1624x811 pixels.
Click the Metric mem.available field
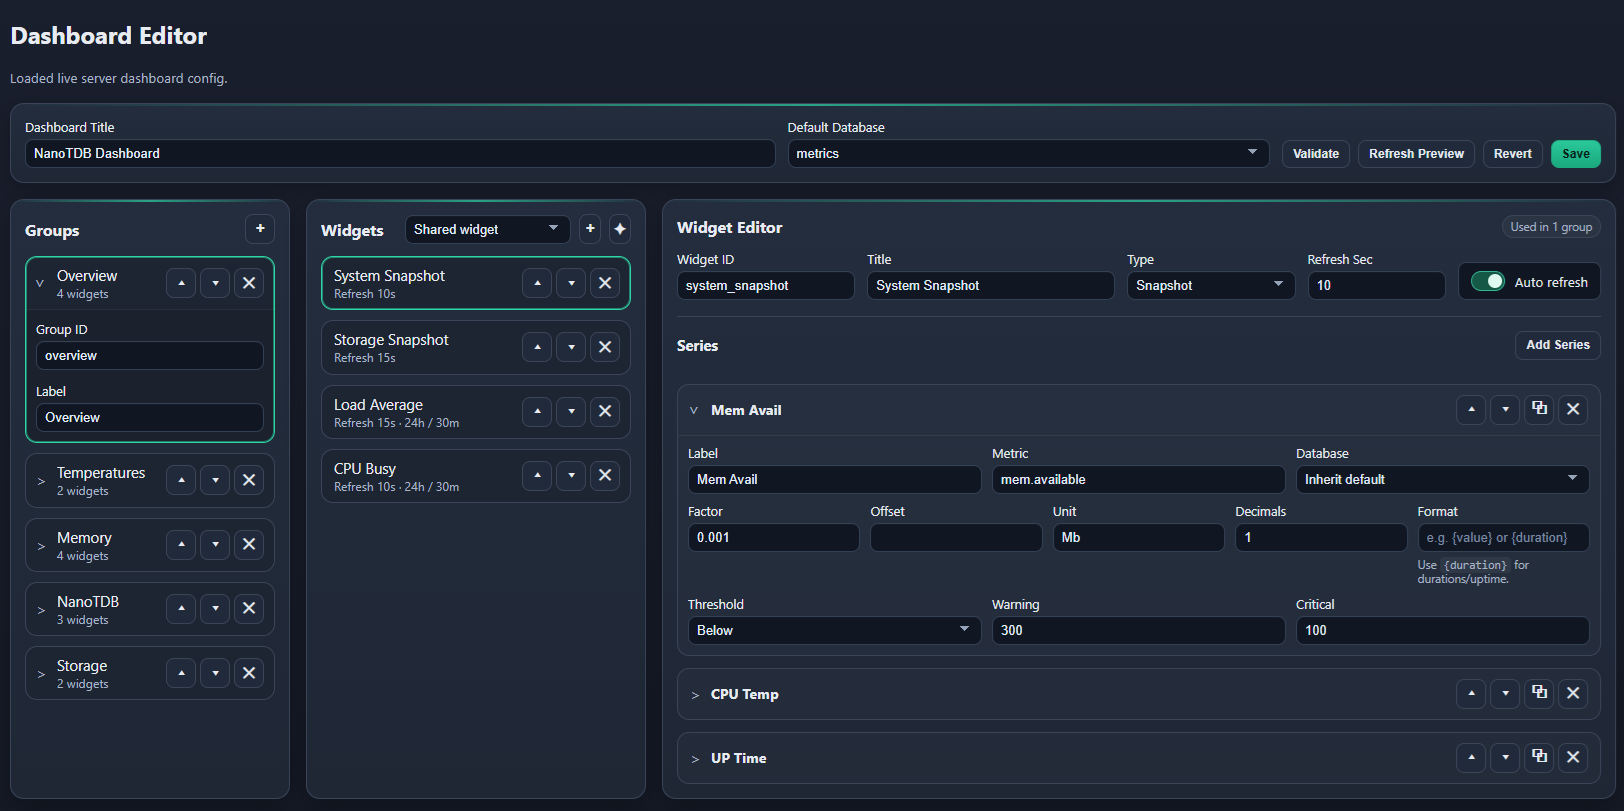tap(1138, 479)
